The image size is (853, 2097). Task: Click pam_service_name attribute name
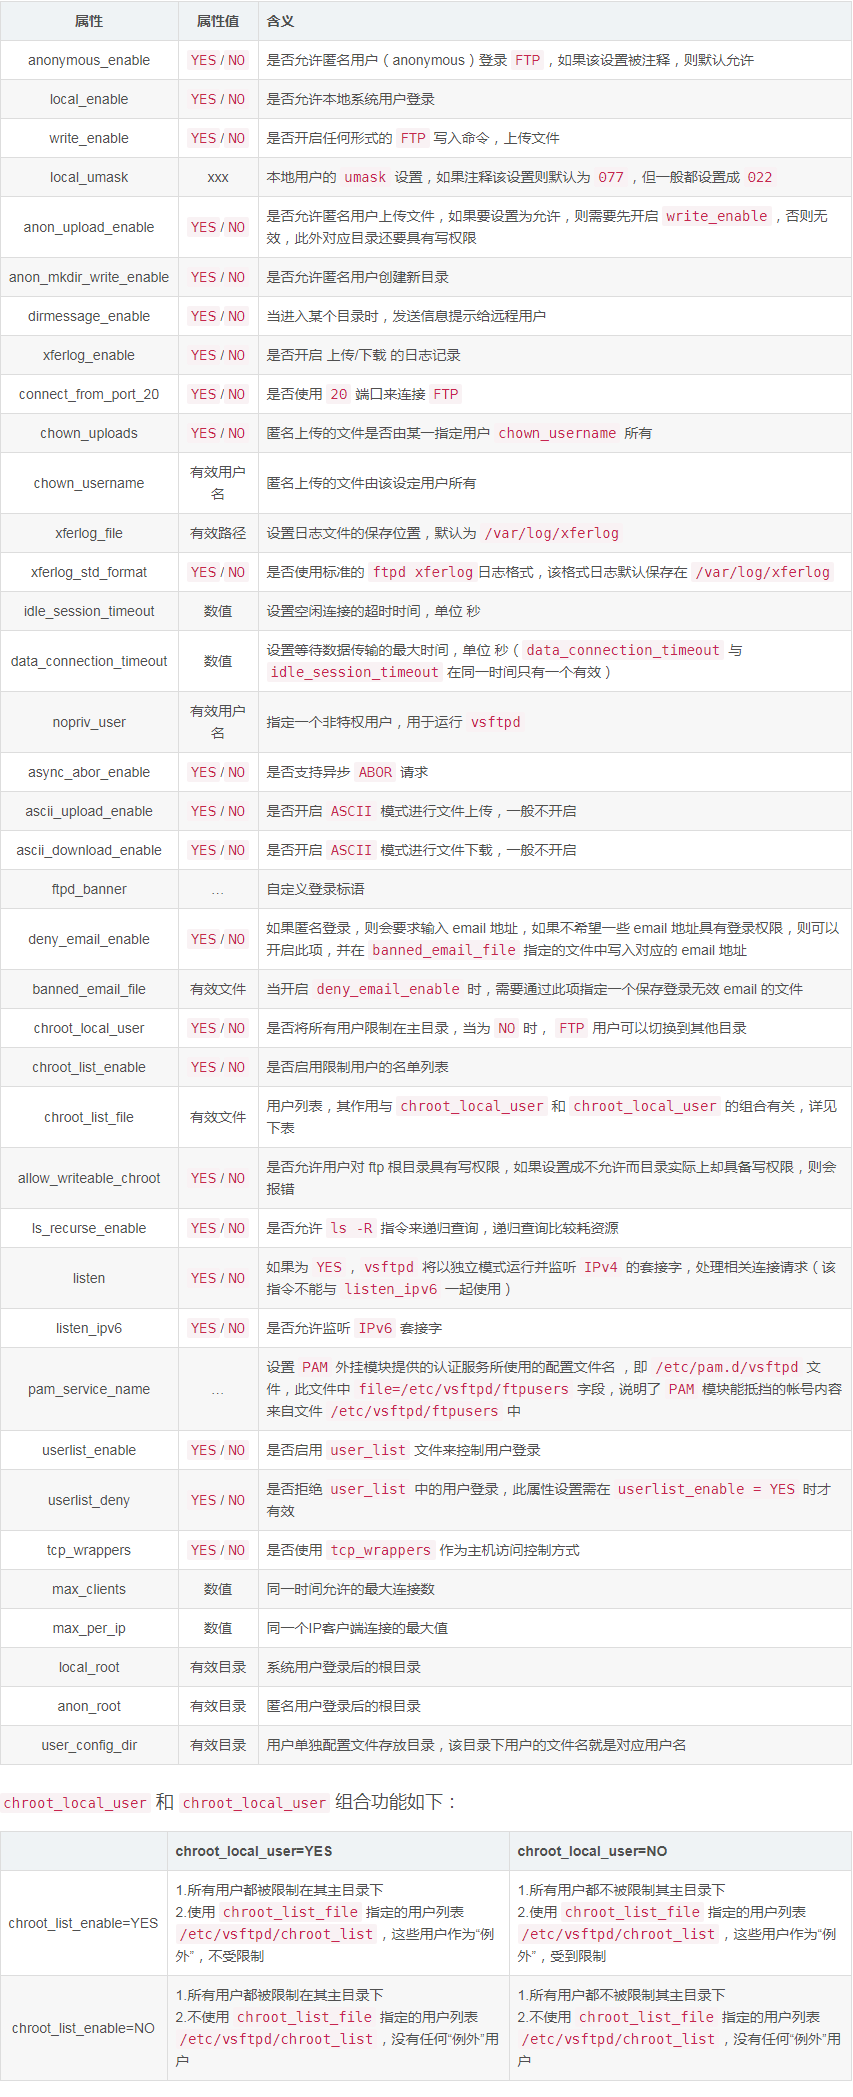tap(89, 1389)
